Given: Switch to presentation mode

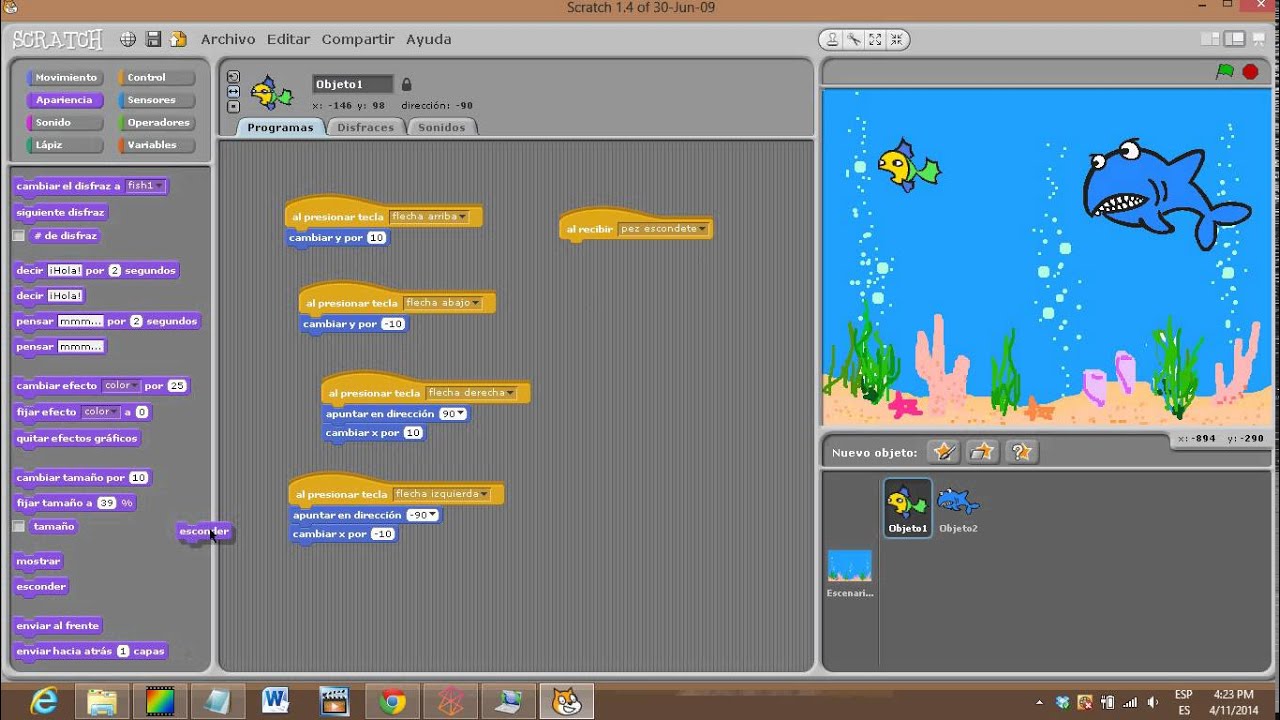Looking at the screenshot, I should coord(1259,39).
